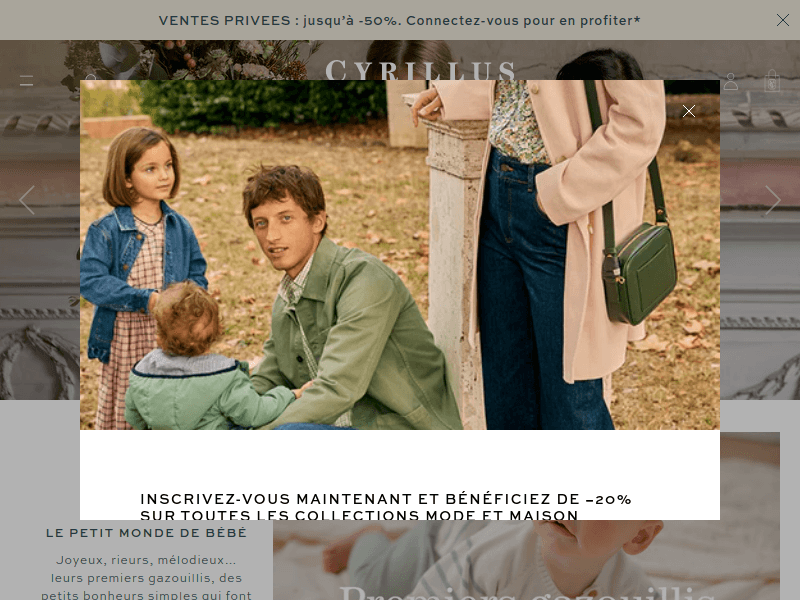Open the user account icon
The height and width of the screenshot is (600, 800).
[x=731, y=81]
